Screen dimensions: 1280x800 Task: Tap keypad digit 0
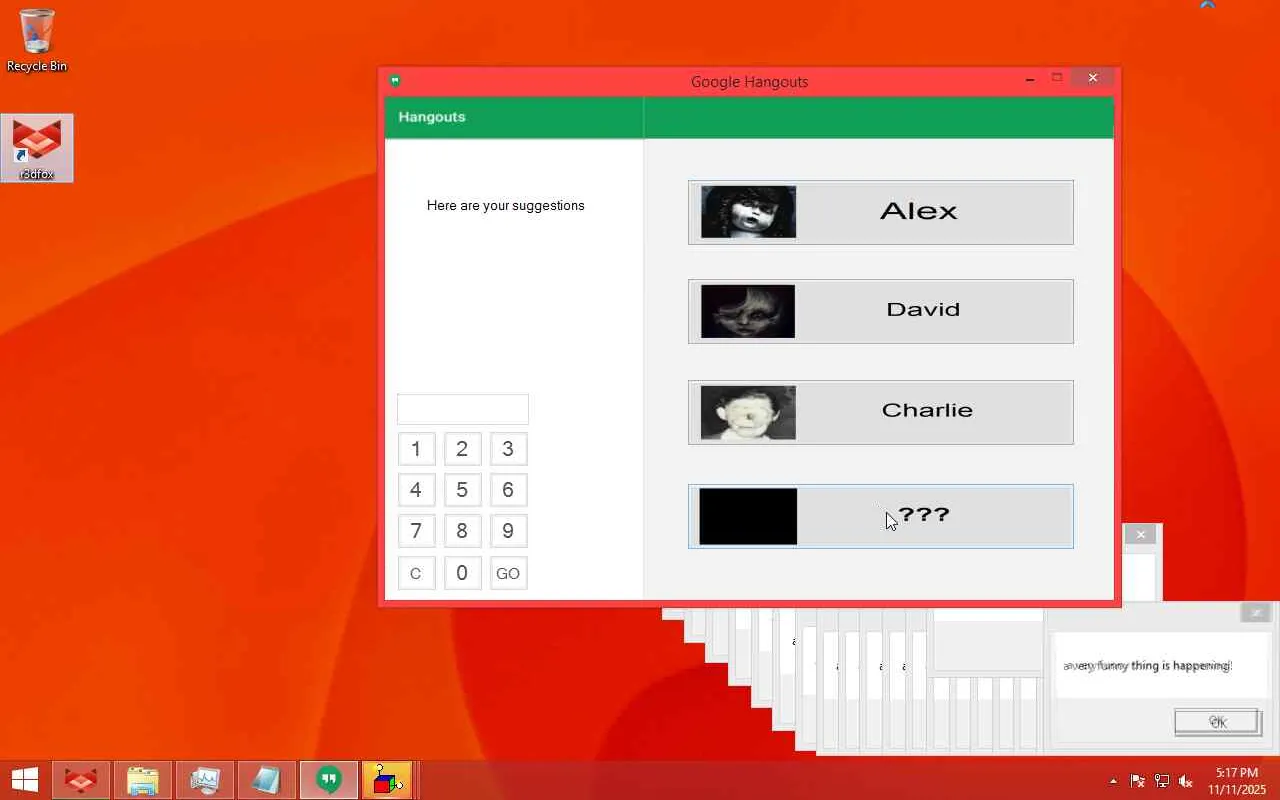[x=462, y=573]
